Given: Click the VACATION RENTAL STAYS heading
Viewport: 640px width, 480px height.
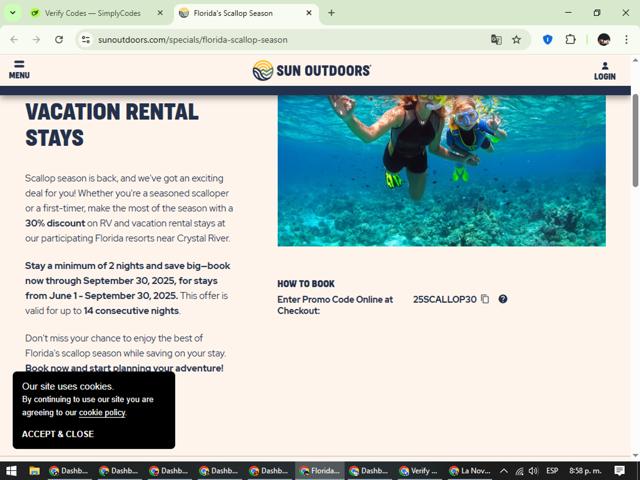Looking at the screenshot, I should click(112, 124).
